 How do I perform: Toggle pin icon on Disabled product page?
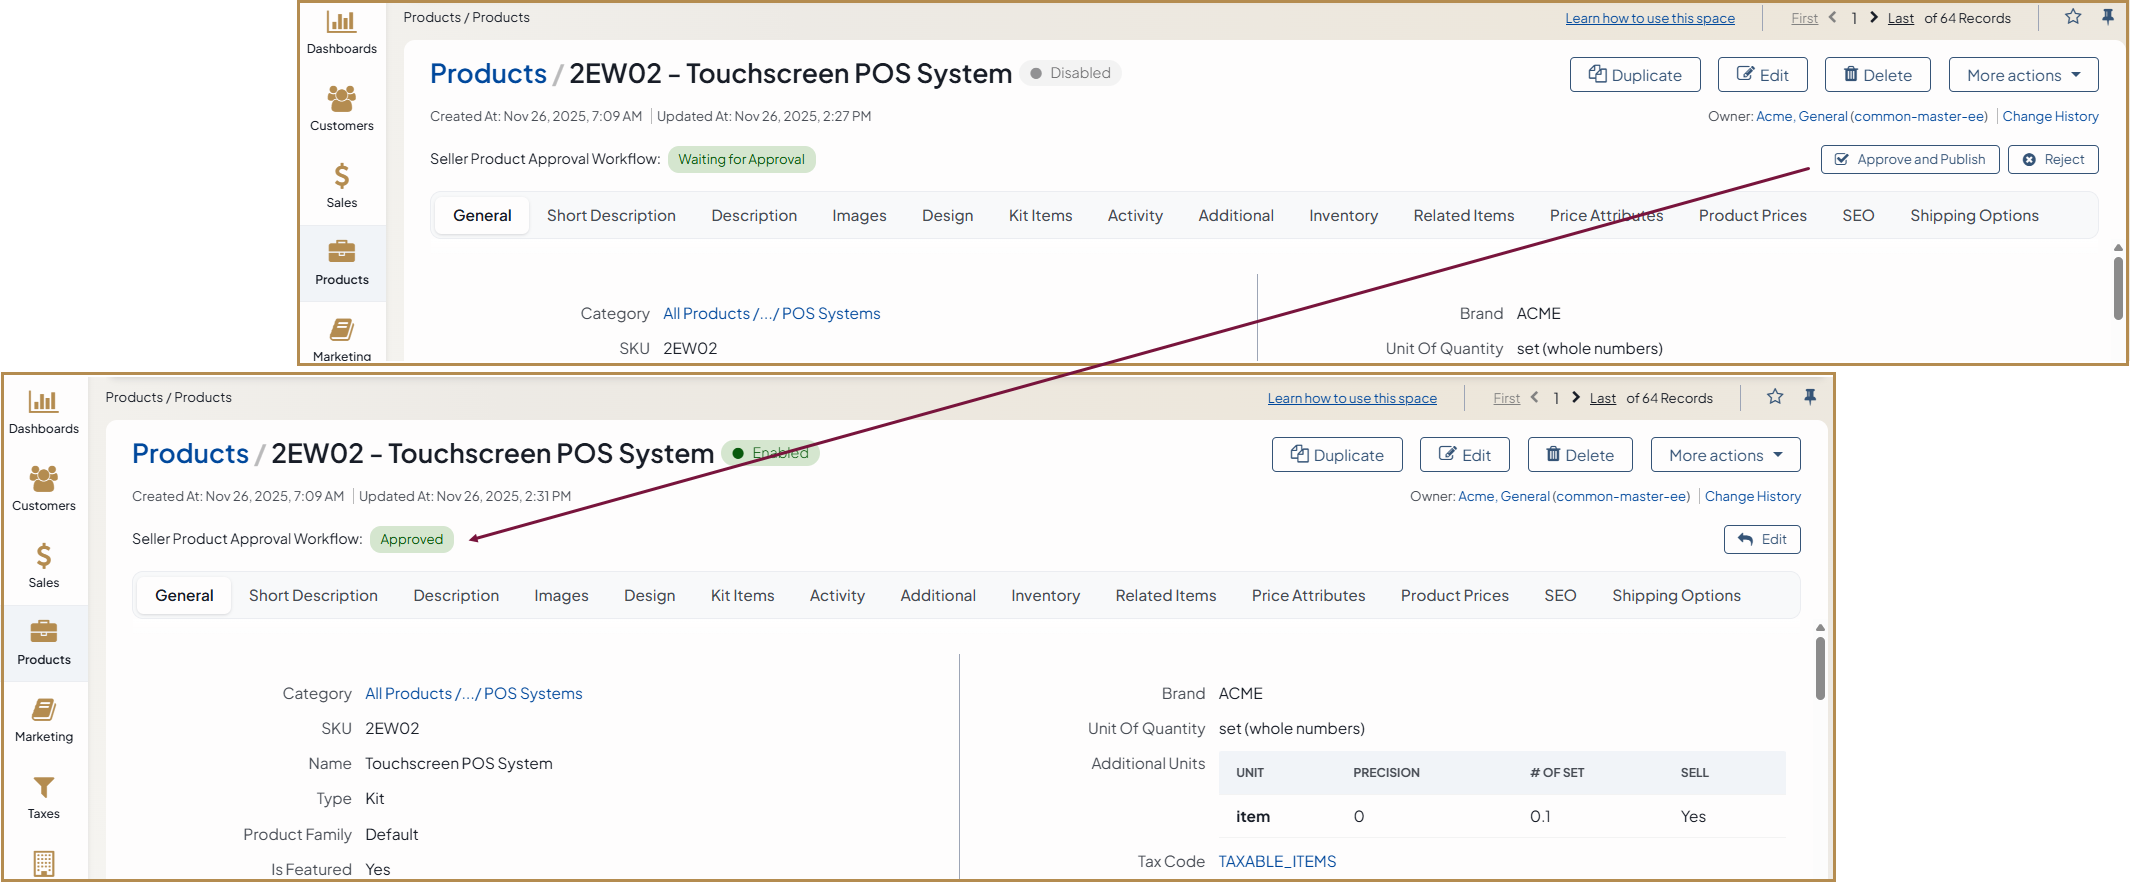tap(2108, 17)
